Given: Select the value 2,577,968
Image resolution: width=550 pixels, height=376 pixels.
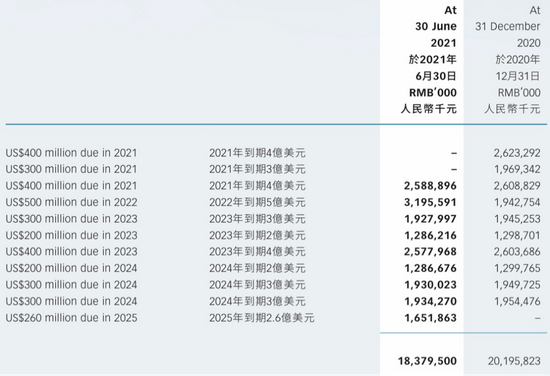Looking at the screenshot, I should coord(430,252).
